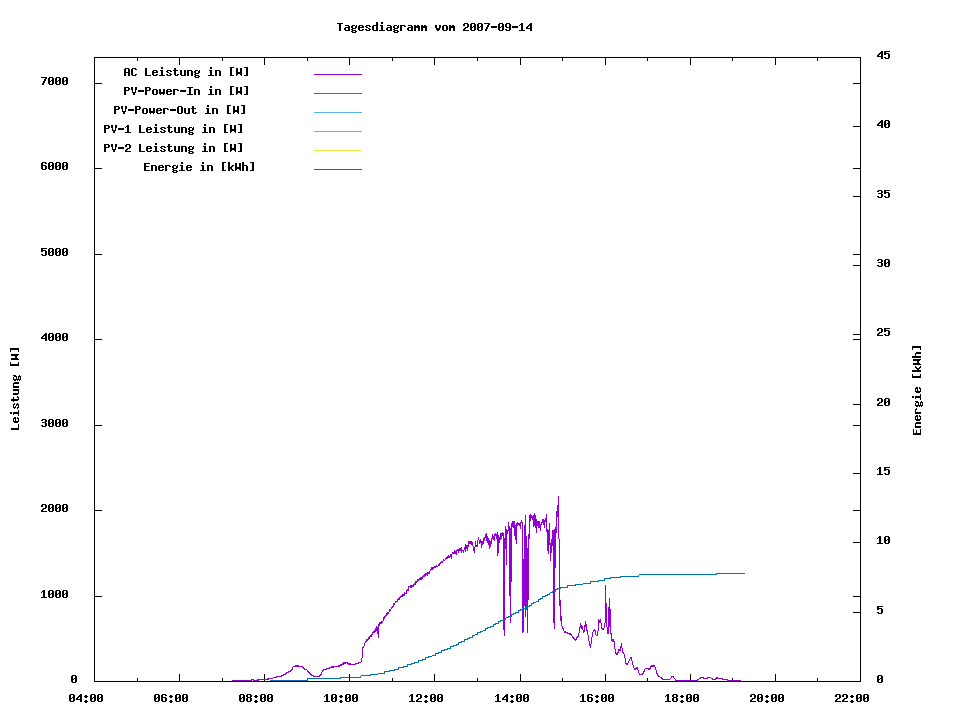
Task: Click the right axis label 'Energie [kWh]'
Action: [917, 390]
